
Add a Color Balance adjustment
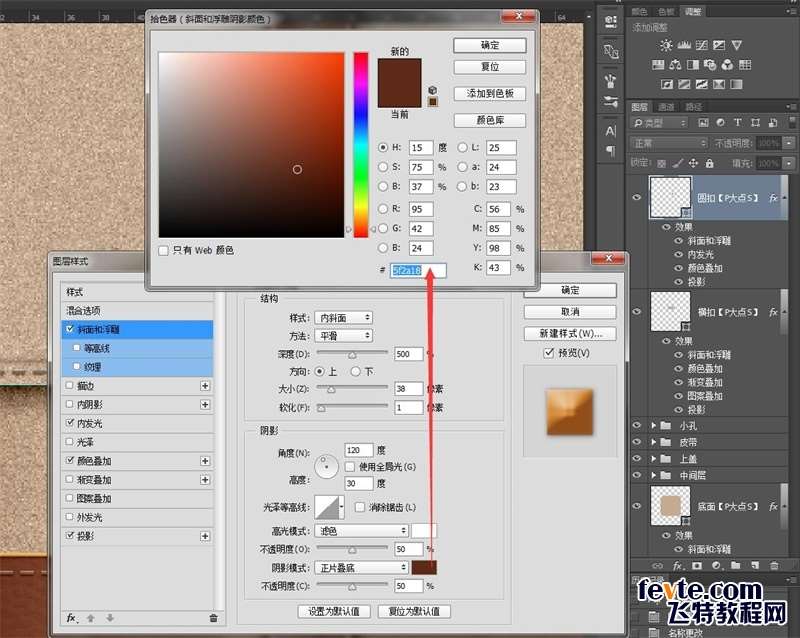676,65
